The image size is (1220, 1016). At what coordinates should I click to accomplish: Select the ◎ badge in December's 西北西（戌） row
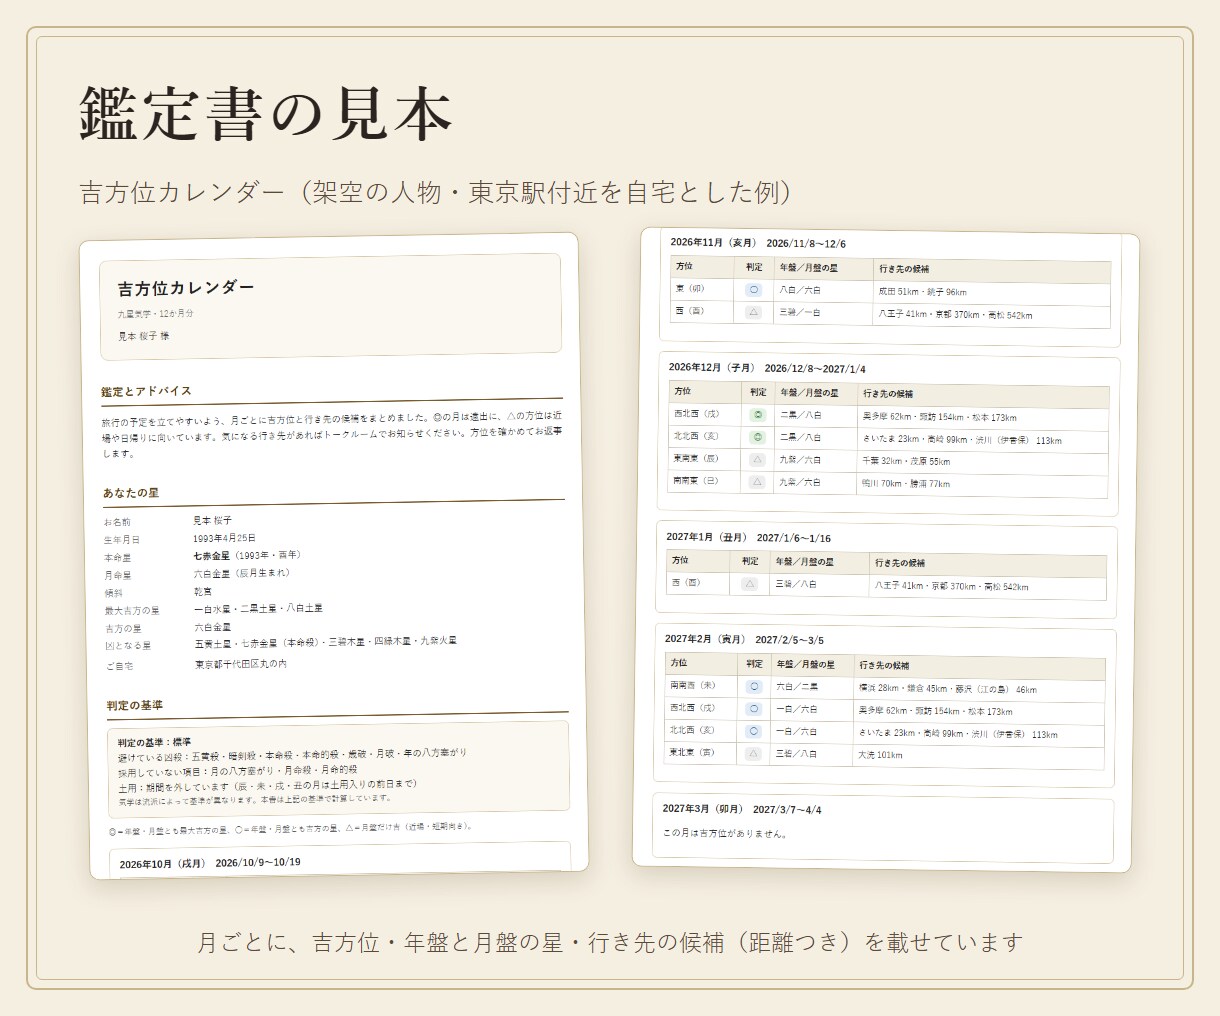click(757, 415)
